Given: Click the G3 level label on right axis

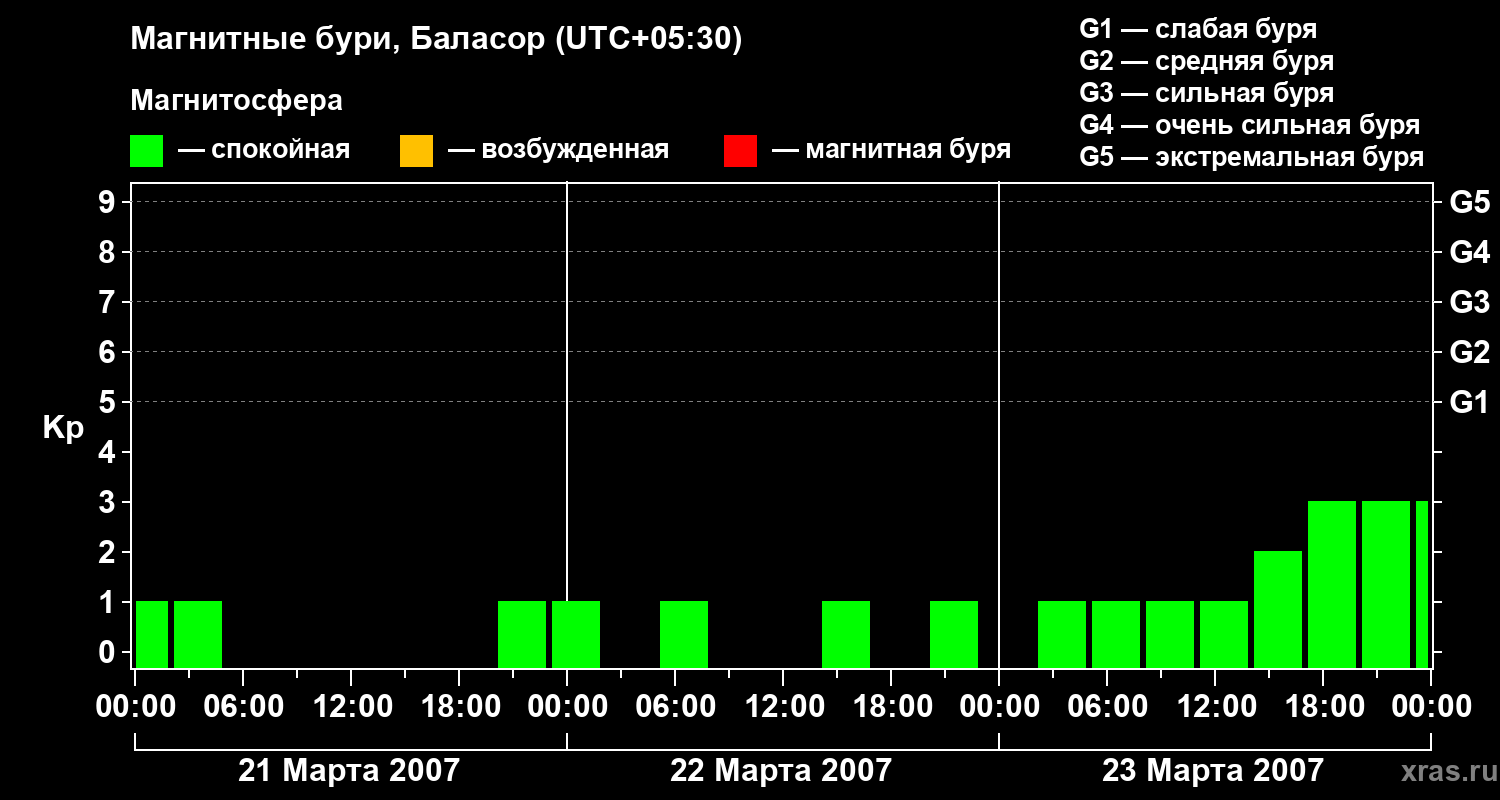Looking at the screenshot, I should pyautogui.click(x=1469, y=303).
